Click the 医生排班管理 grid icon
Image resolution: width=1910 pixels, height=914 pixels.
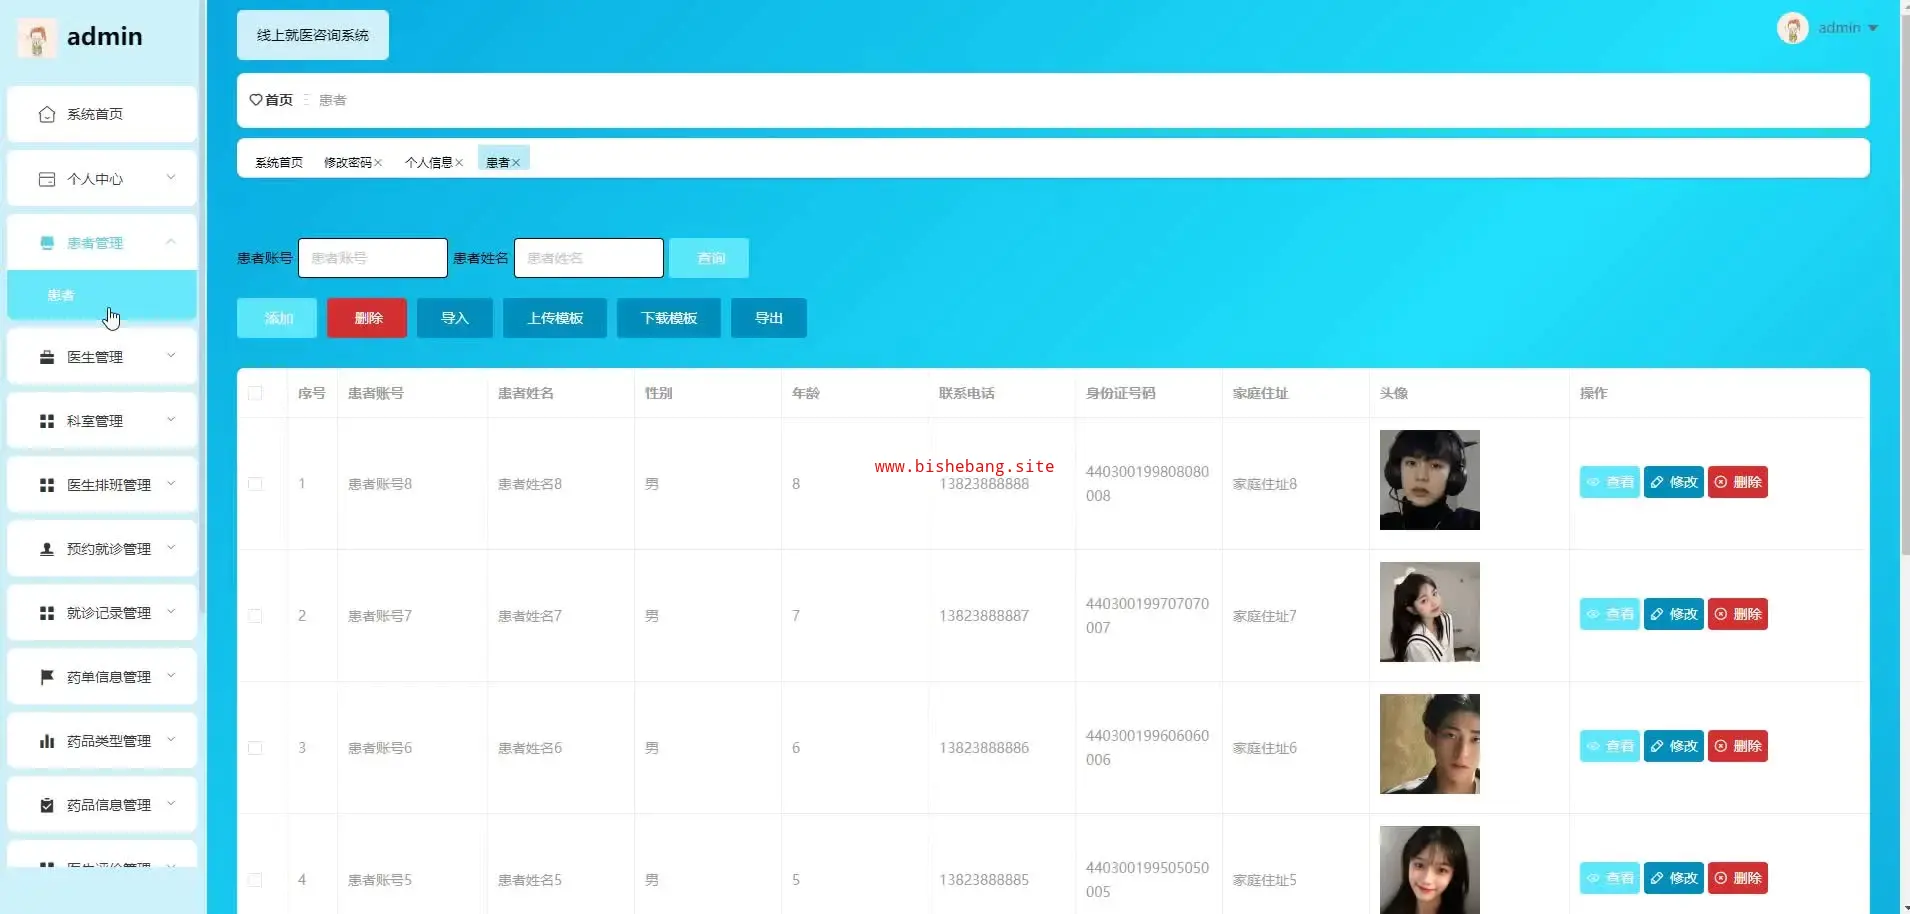(47, 485)
